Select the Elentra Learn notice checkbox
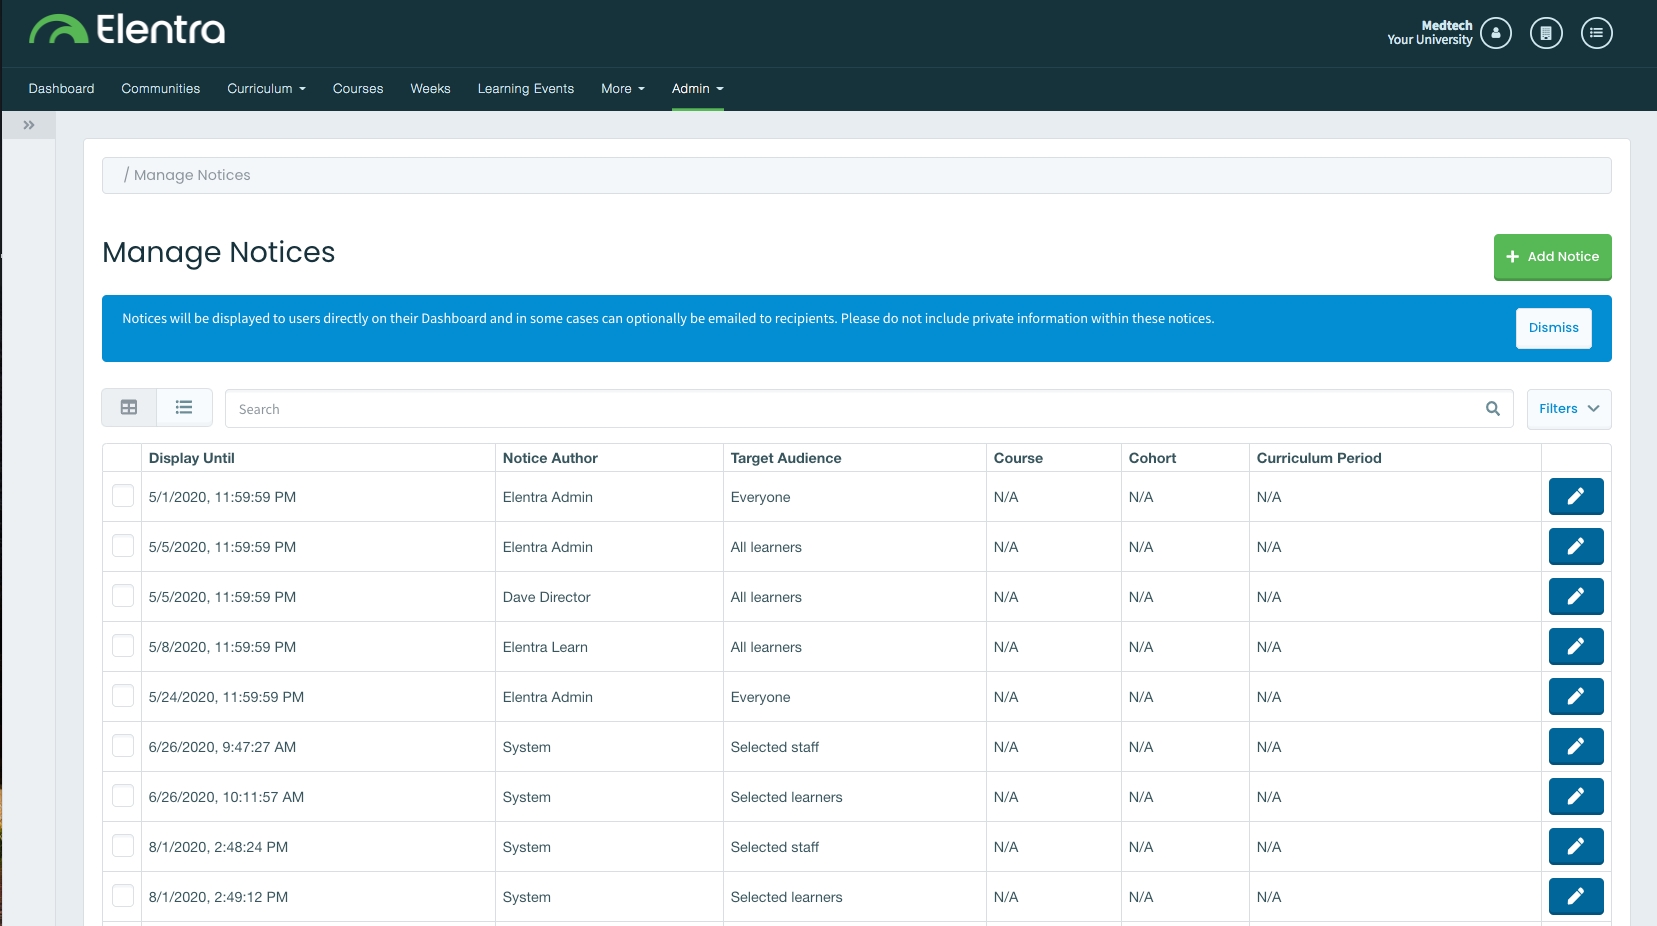The image size is (1657, 926). [x=123, y=646]
